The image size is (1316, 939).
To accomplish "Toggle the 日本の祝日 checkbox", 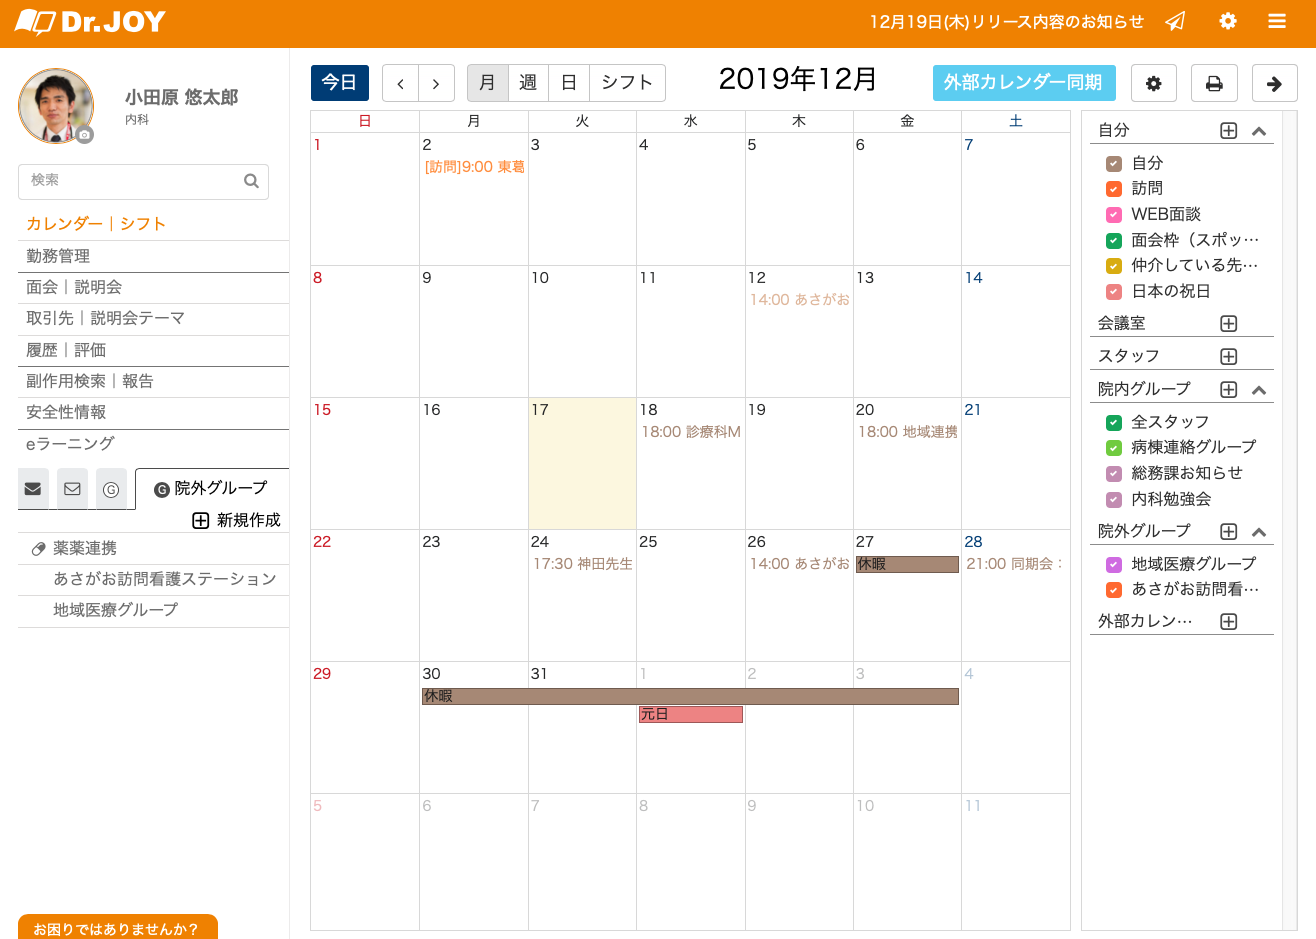I will click(1114, 292).
